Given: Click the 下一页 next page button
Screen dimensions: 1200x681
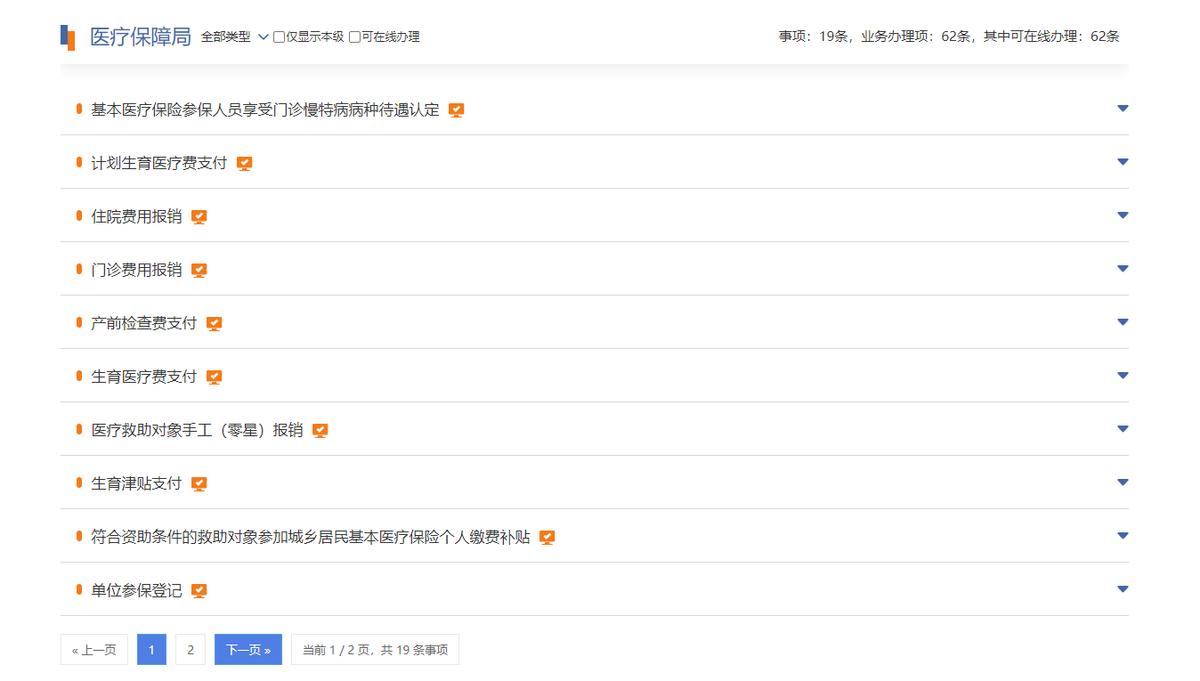Looking at the screenshot, I should [247, 648].
